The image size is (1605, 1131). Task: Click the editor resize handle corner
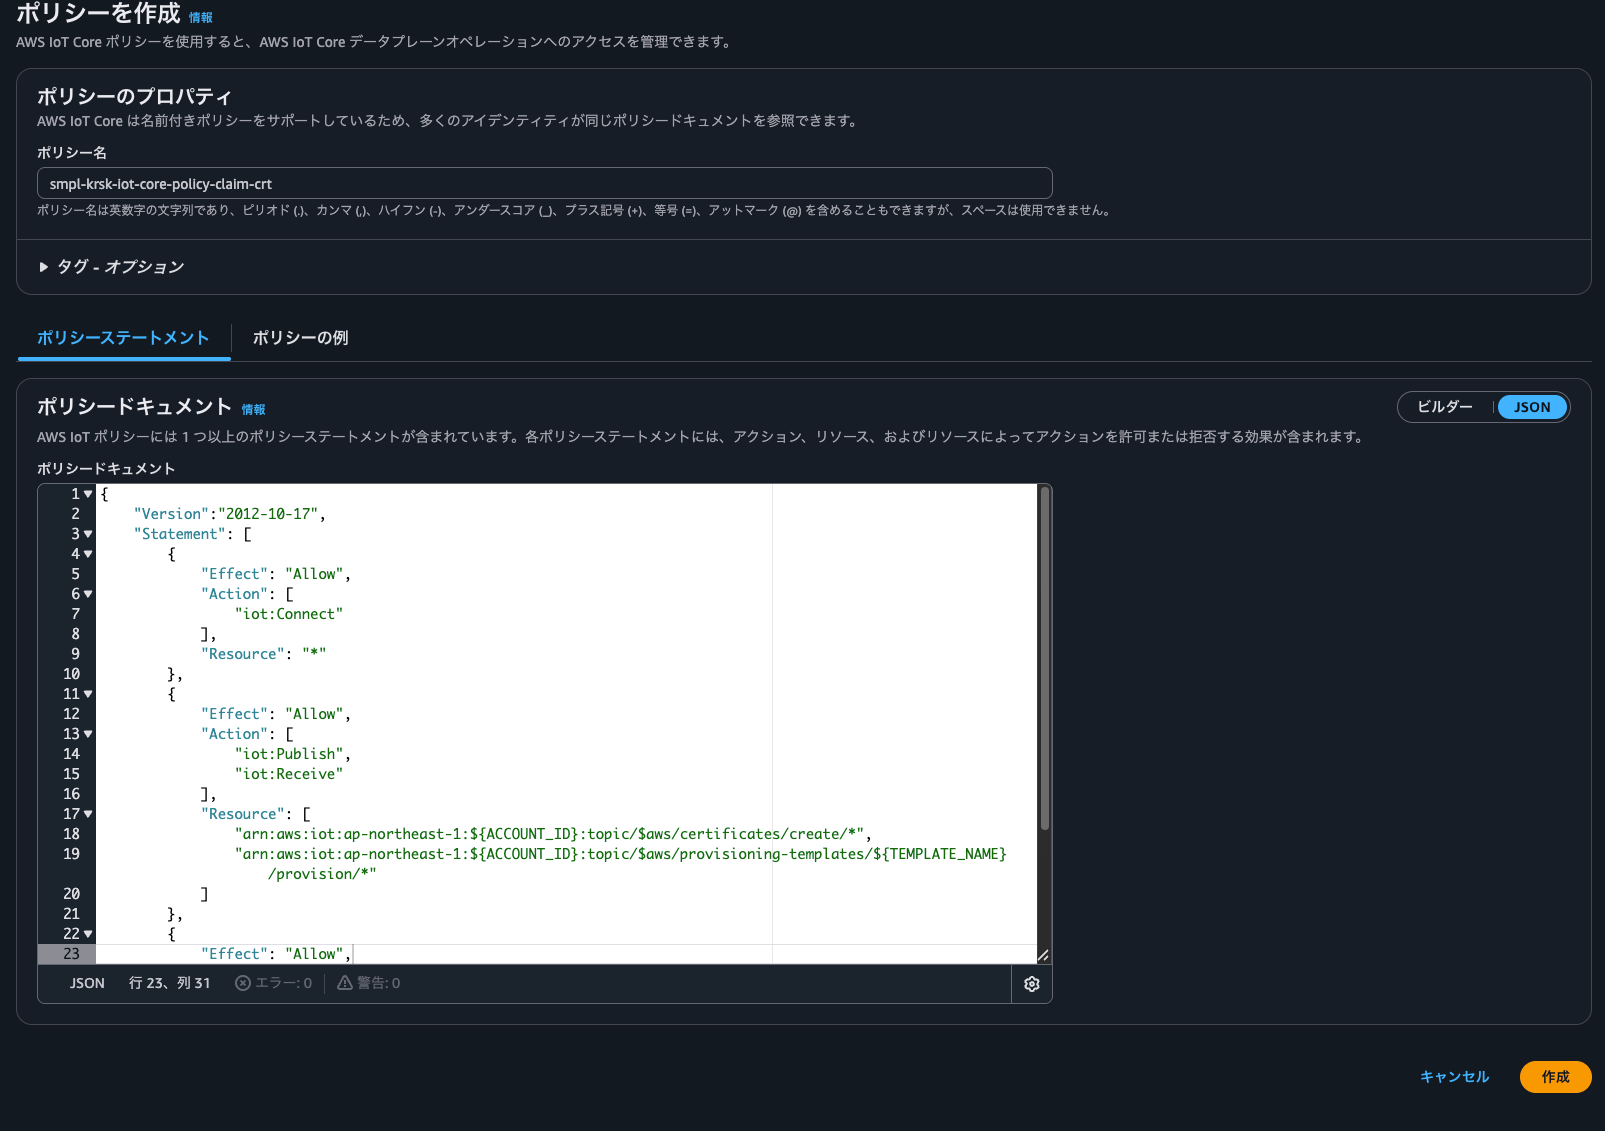1043,955
